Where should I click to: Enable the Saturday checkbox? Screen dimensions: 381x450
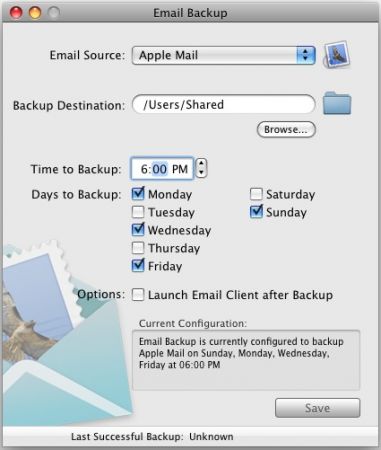256,194
